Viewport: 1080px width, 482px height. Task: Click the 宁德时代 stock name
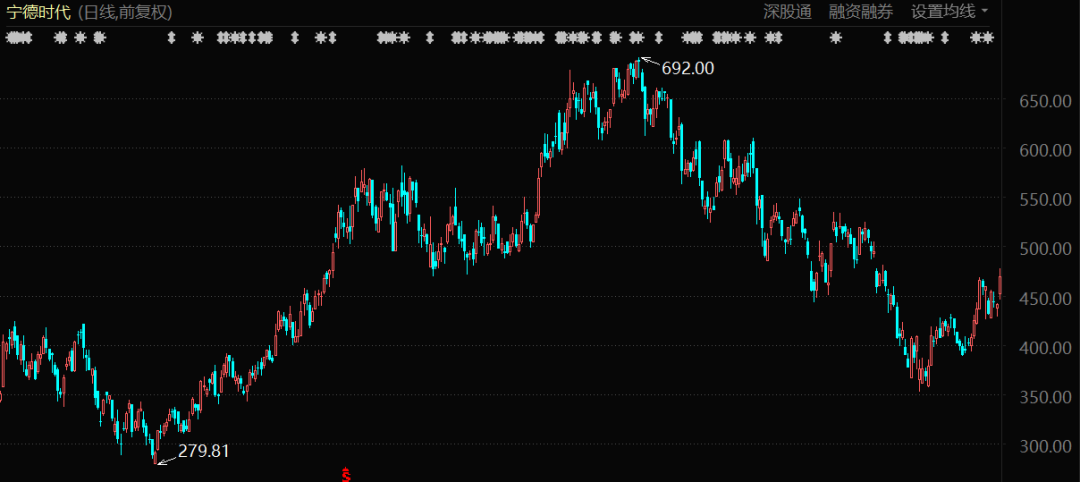pyautogui.click(x=39, y=11)
